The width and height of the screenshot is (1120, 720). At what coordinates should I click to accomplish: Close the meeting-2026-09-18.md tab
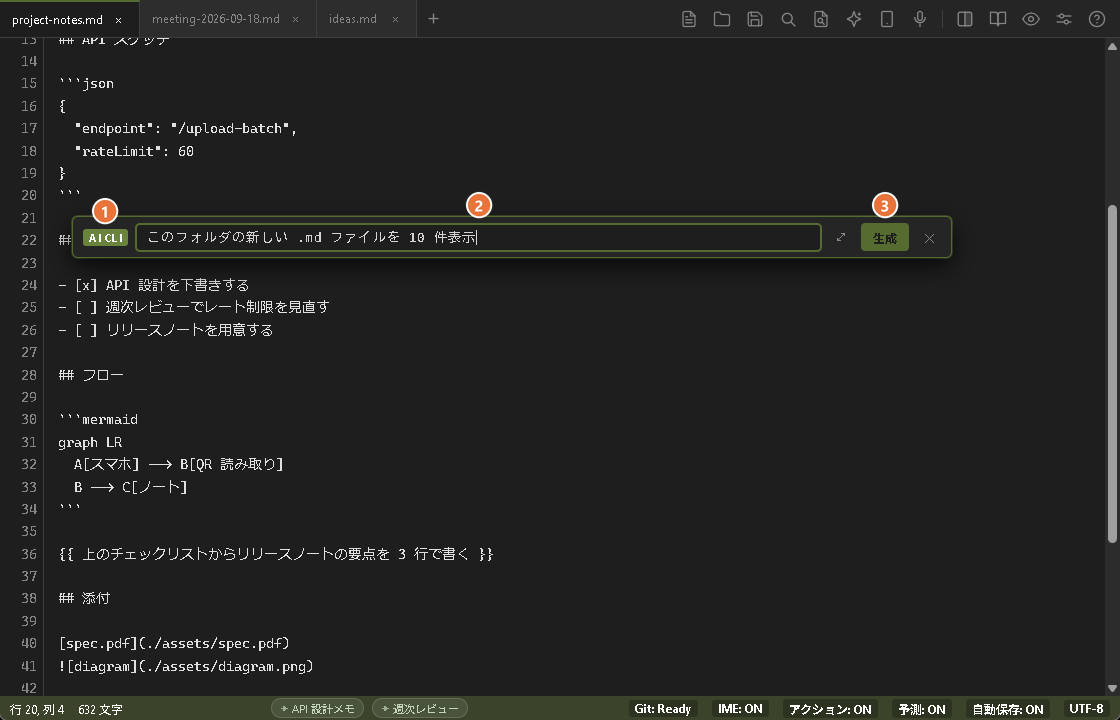point(295,20)
